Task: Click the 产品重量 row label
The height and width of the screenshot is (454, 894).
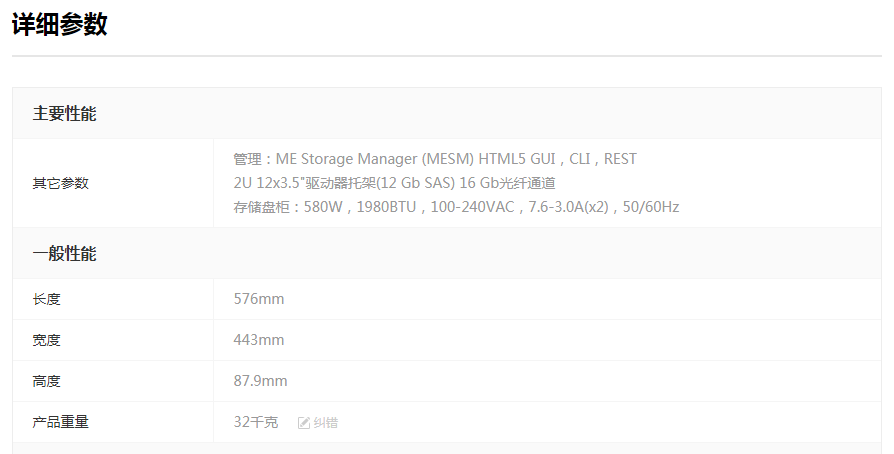Action: click(x=60, y=422)
